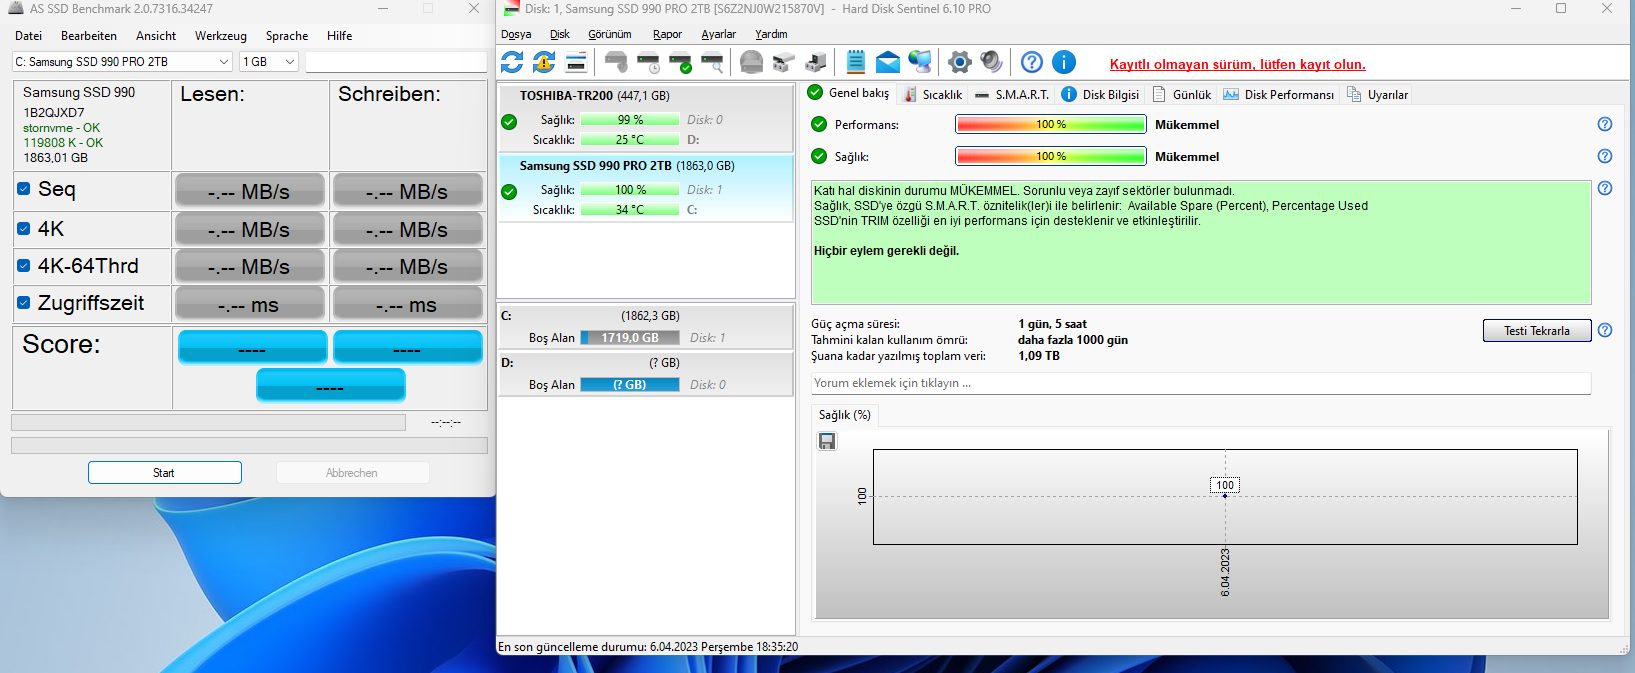
Task: Click the Testi Tekrarla button
Action: click(1537, 330)
